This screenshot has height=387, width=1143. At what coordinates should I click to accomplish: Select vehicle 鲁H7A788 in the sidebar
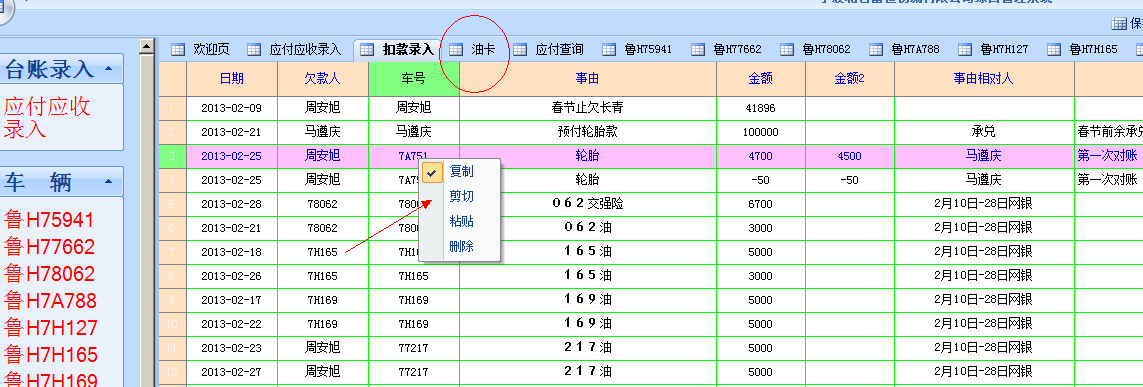click(x=51, y=301)
